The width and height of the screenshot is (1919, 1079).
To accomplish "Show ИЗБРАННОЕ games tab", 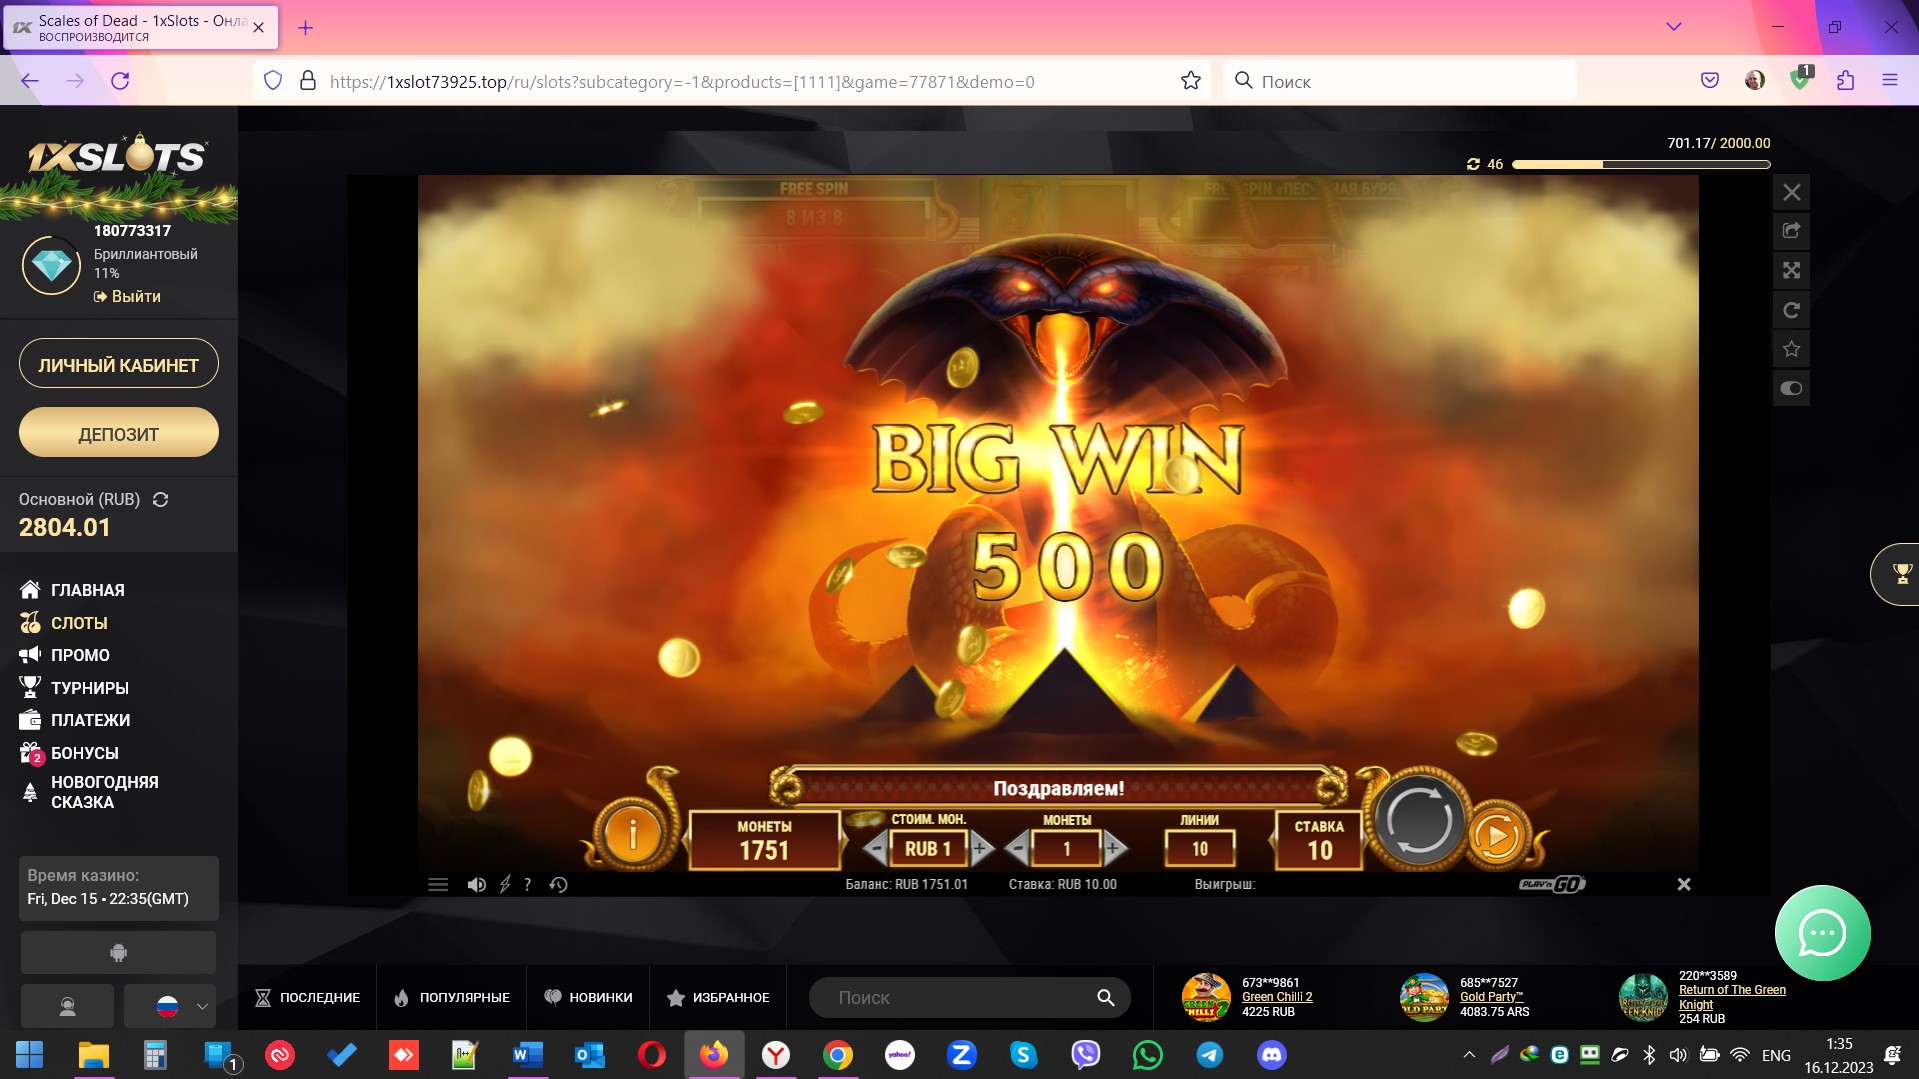I will click(718, 997).
